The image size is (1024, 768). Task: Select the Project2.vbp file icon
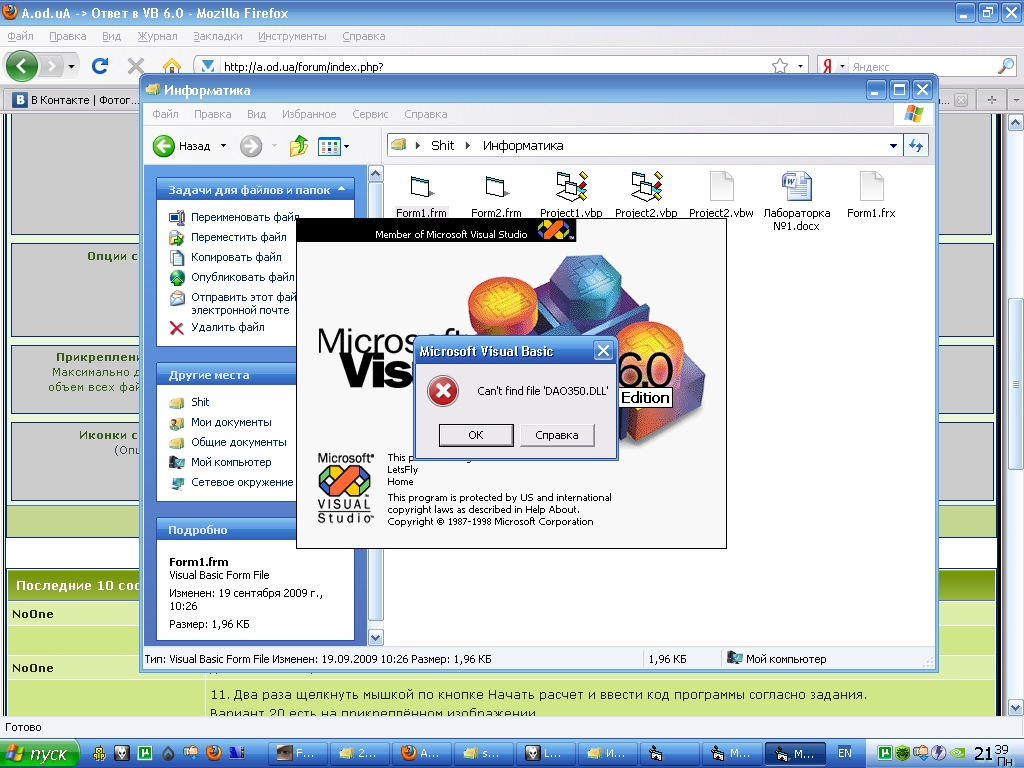tap(647, 187)
